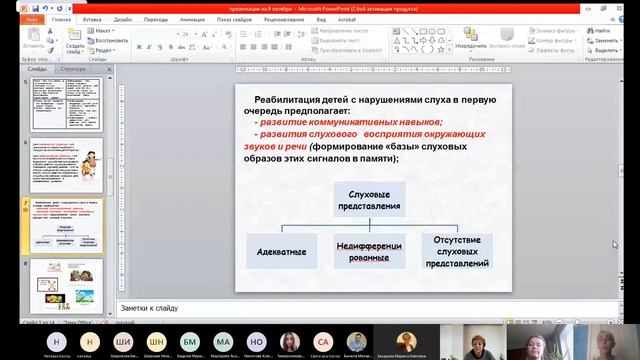
Task: Click participant avatar МА in call bar
Action: point(223,342)
